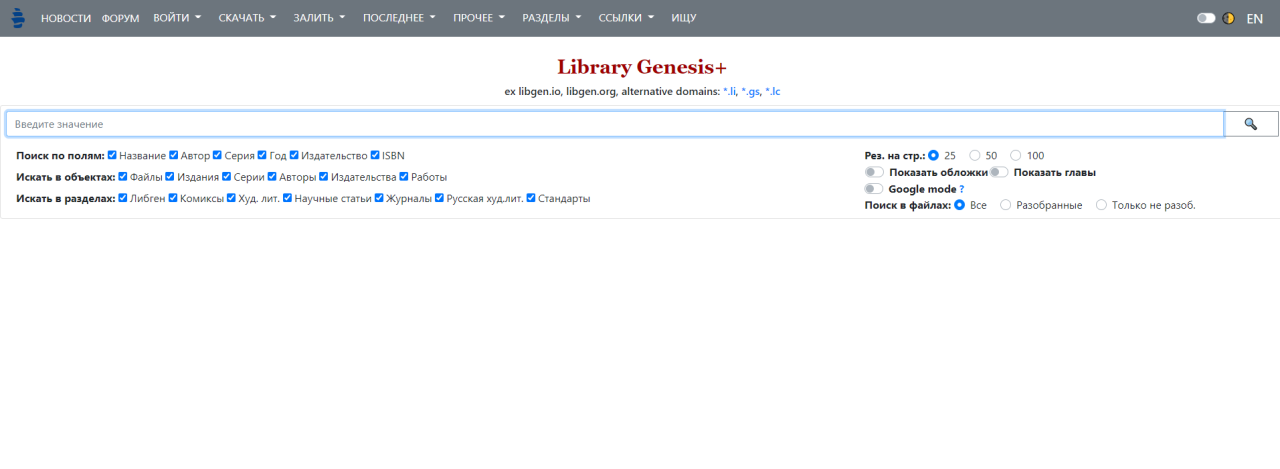Screen dimensions: 1280x469
Task: Expand the ПРОЧЕЕ dropdown menu
Action: coord(479,18)
